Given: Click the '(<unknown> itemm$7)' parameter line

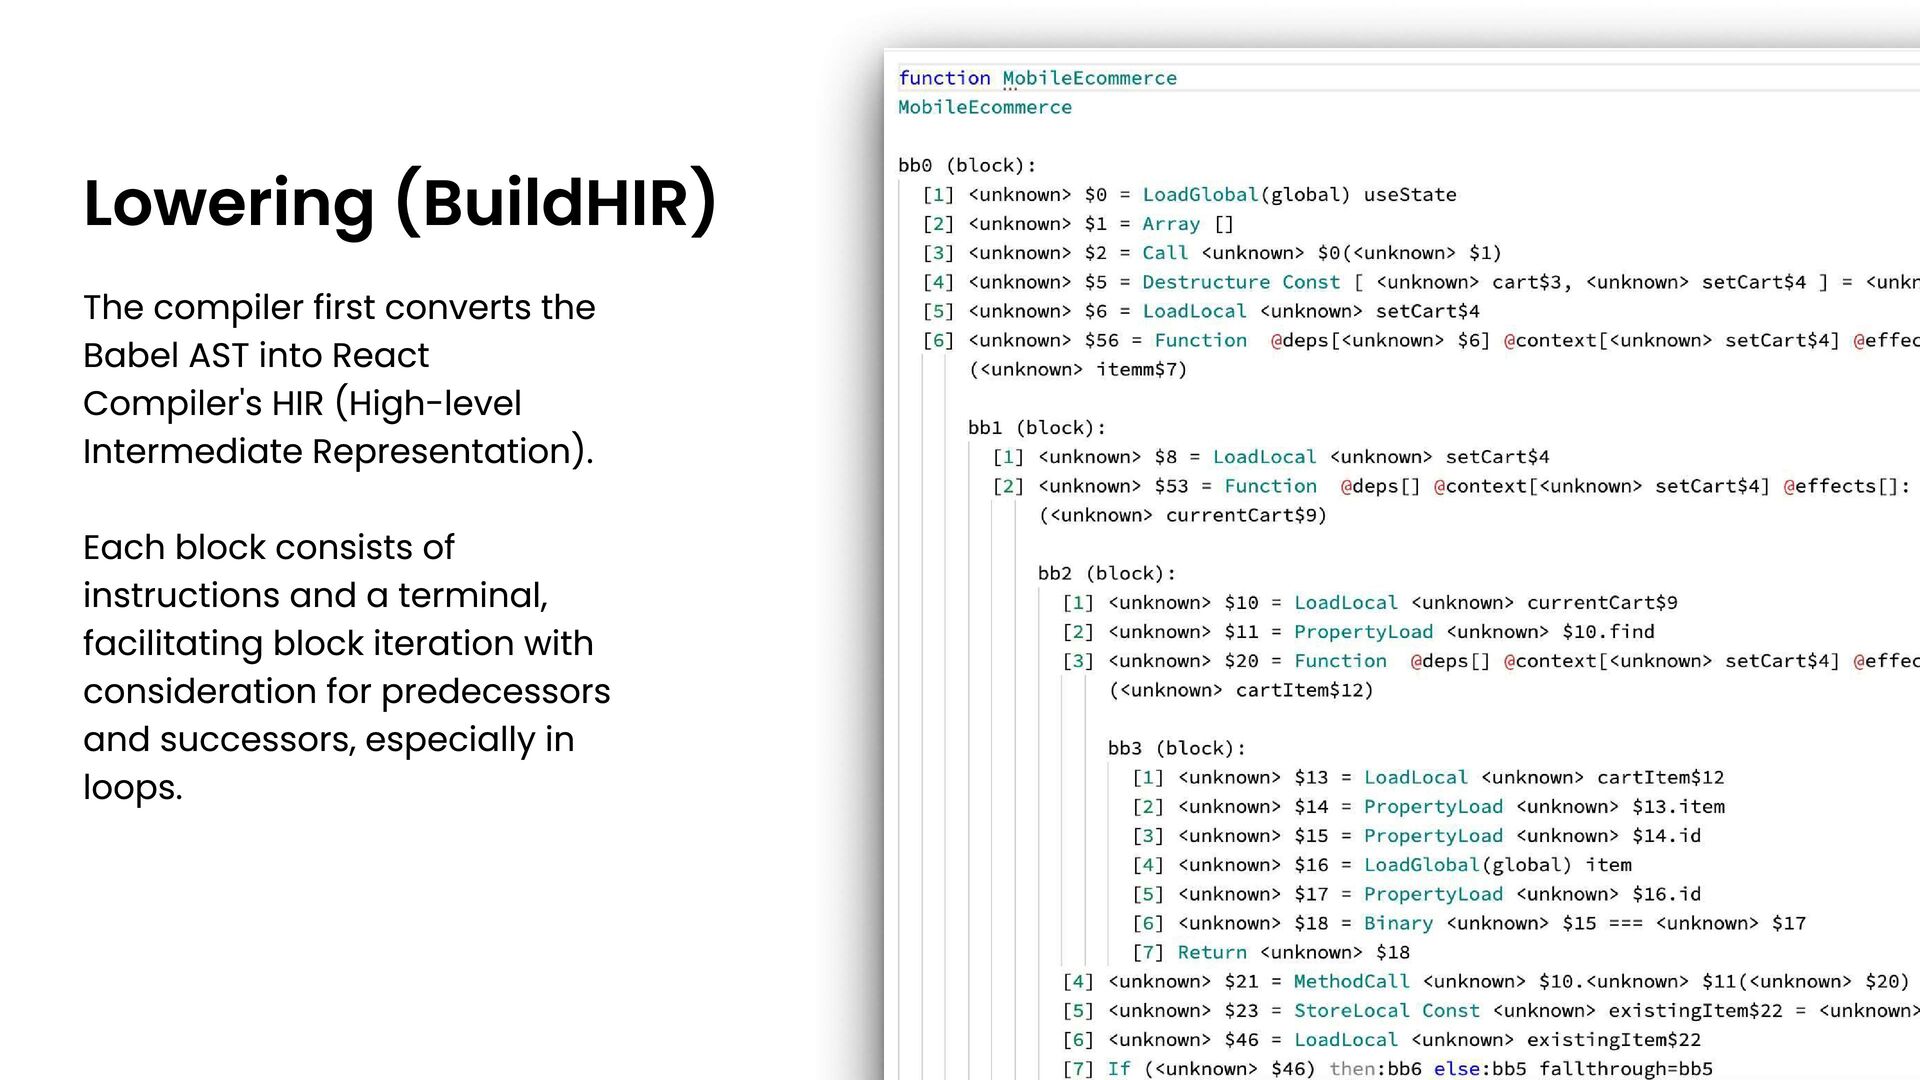Looking at the screenshot, I should click(1078, 369).
